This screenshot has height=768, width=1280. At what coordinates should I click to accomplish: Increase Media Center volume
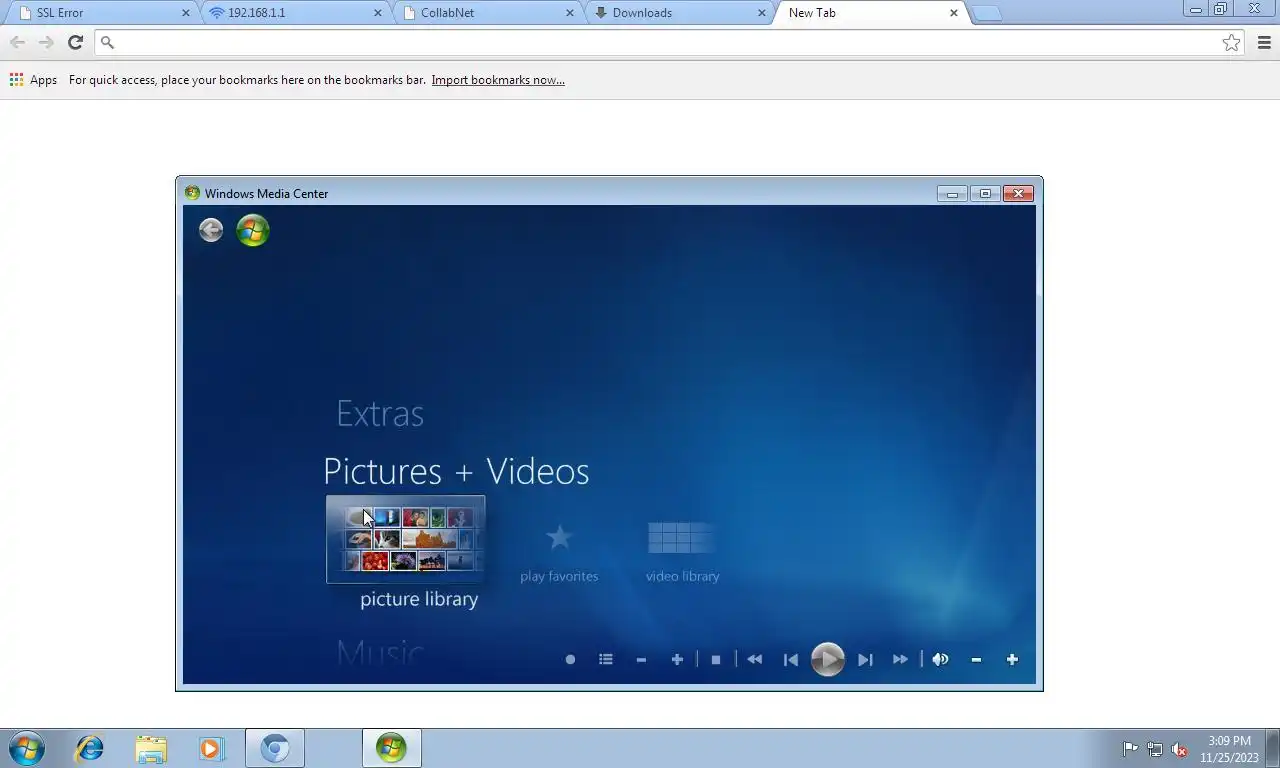coord(1012,660)
